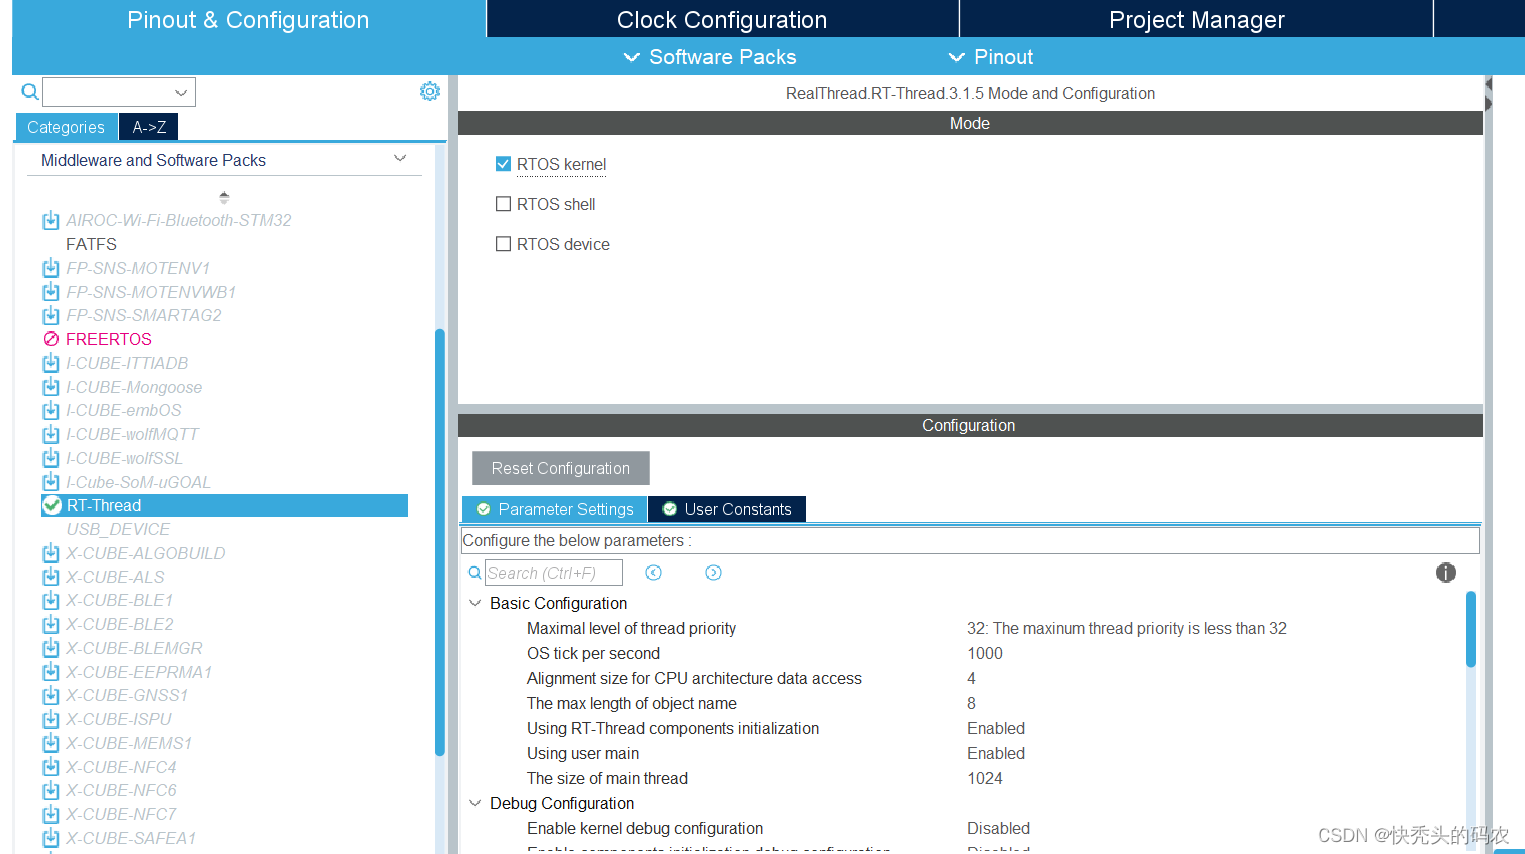The height and width of the screenshot is (854, 1525).
Task: Collapse the Debug Configuration group
Action: click(x=475, y=803)
